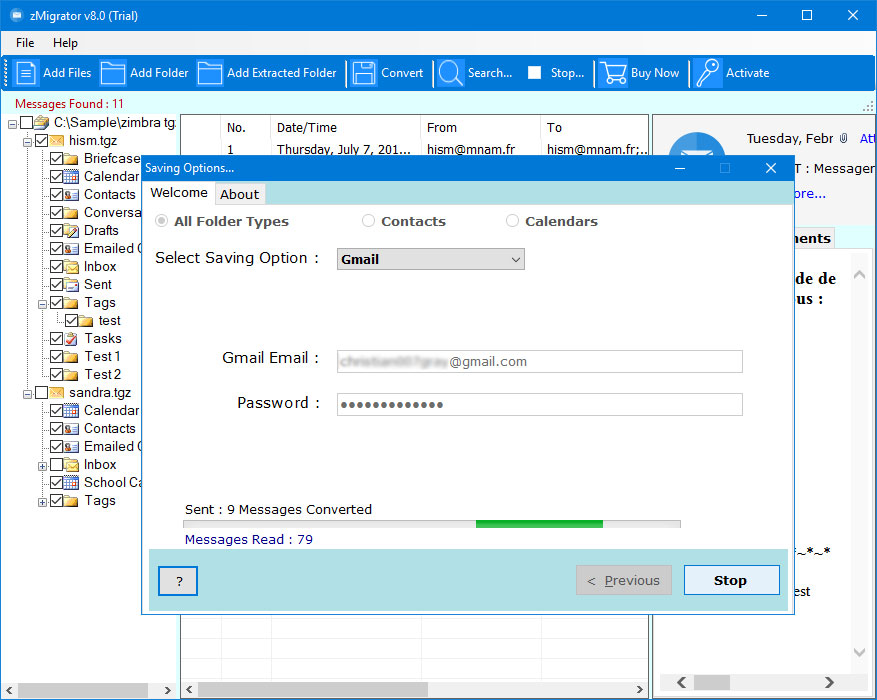Toggle the root C:\Sample checkbox

(x=26, y=122)
